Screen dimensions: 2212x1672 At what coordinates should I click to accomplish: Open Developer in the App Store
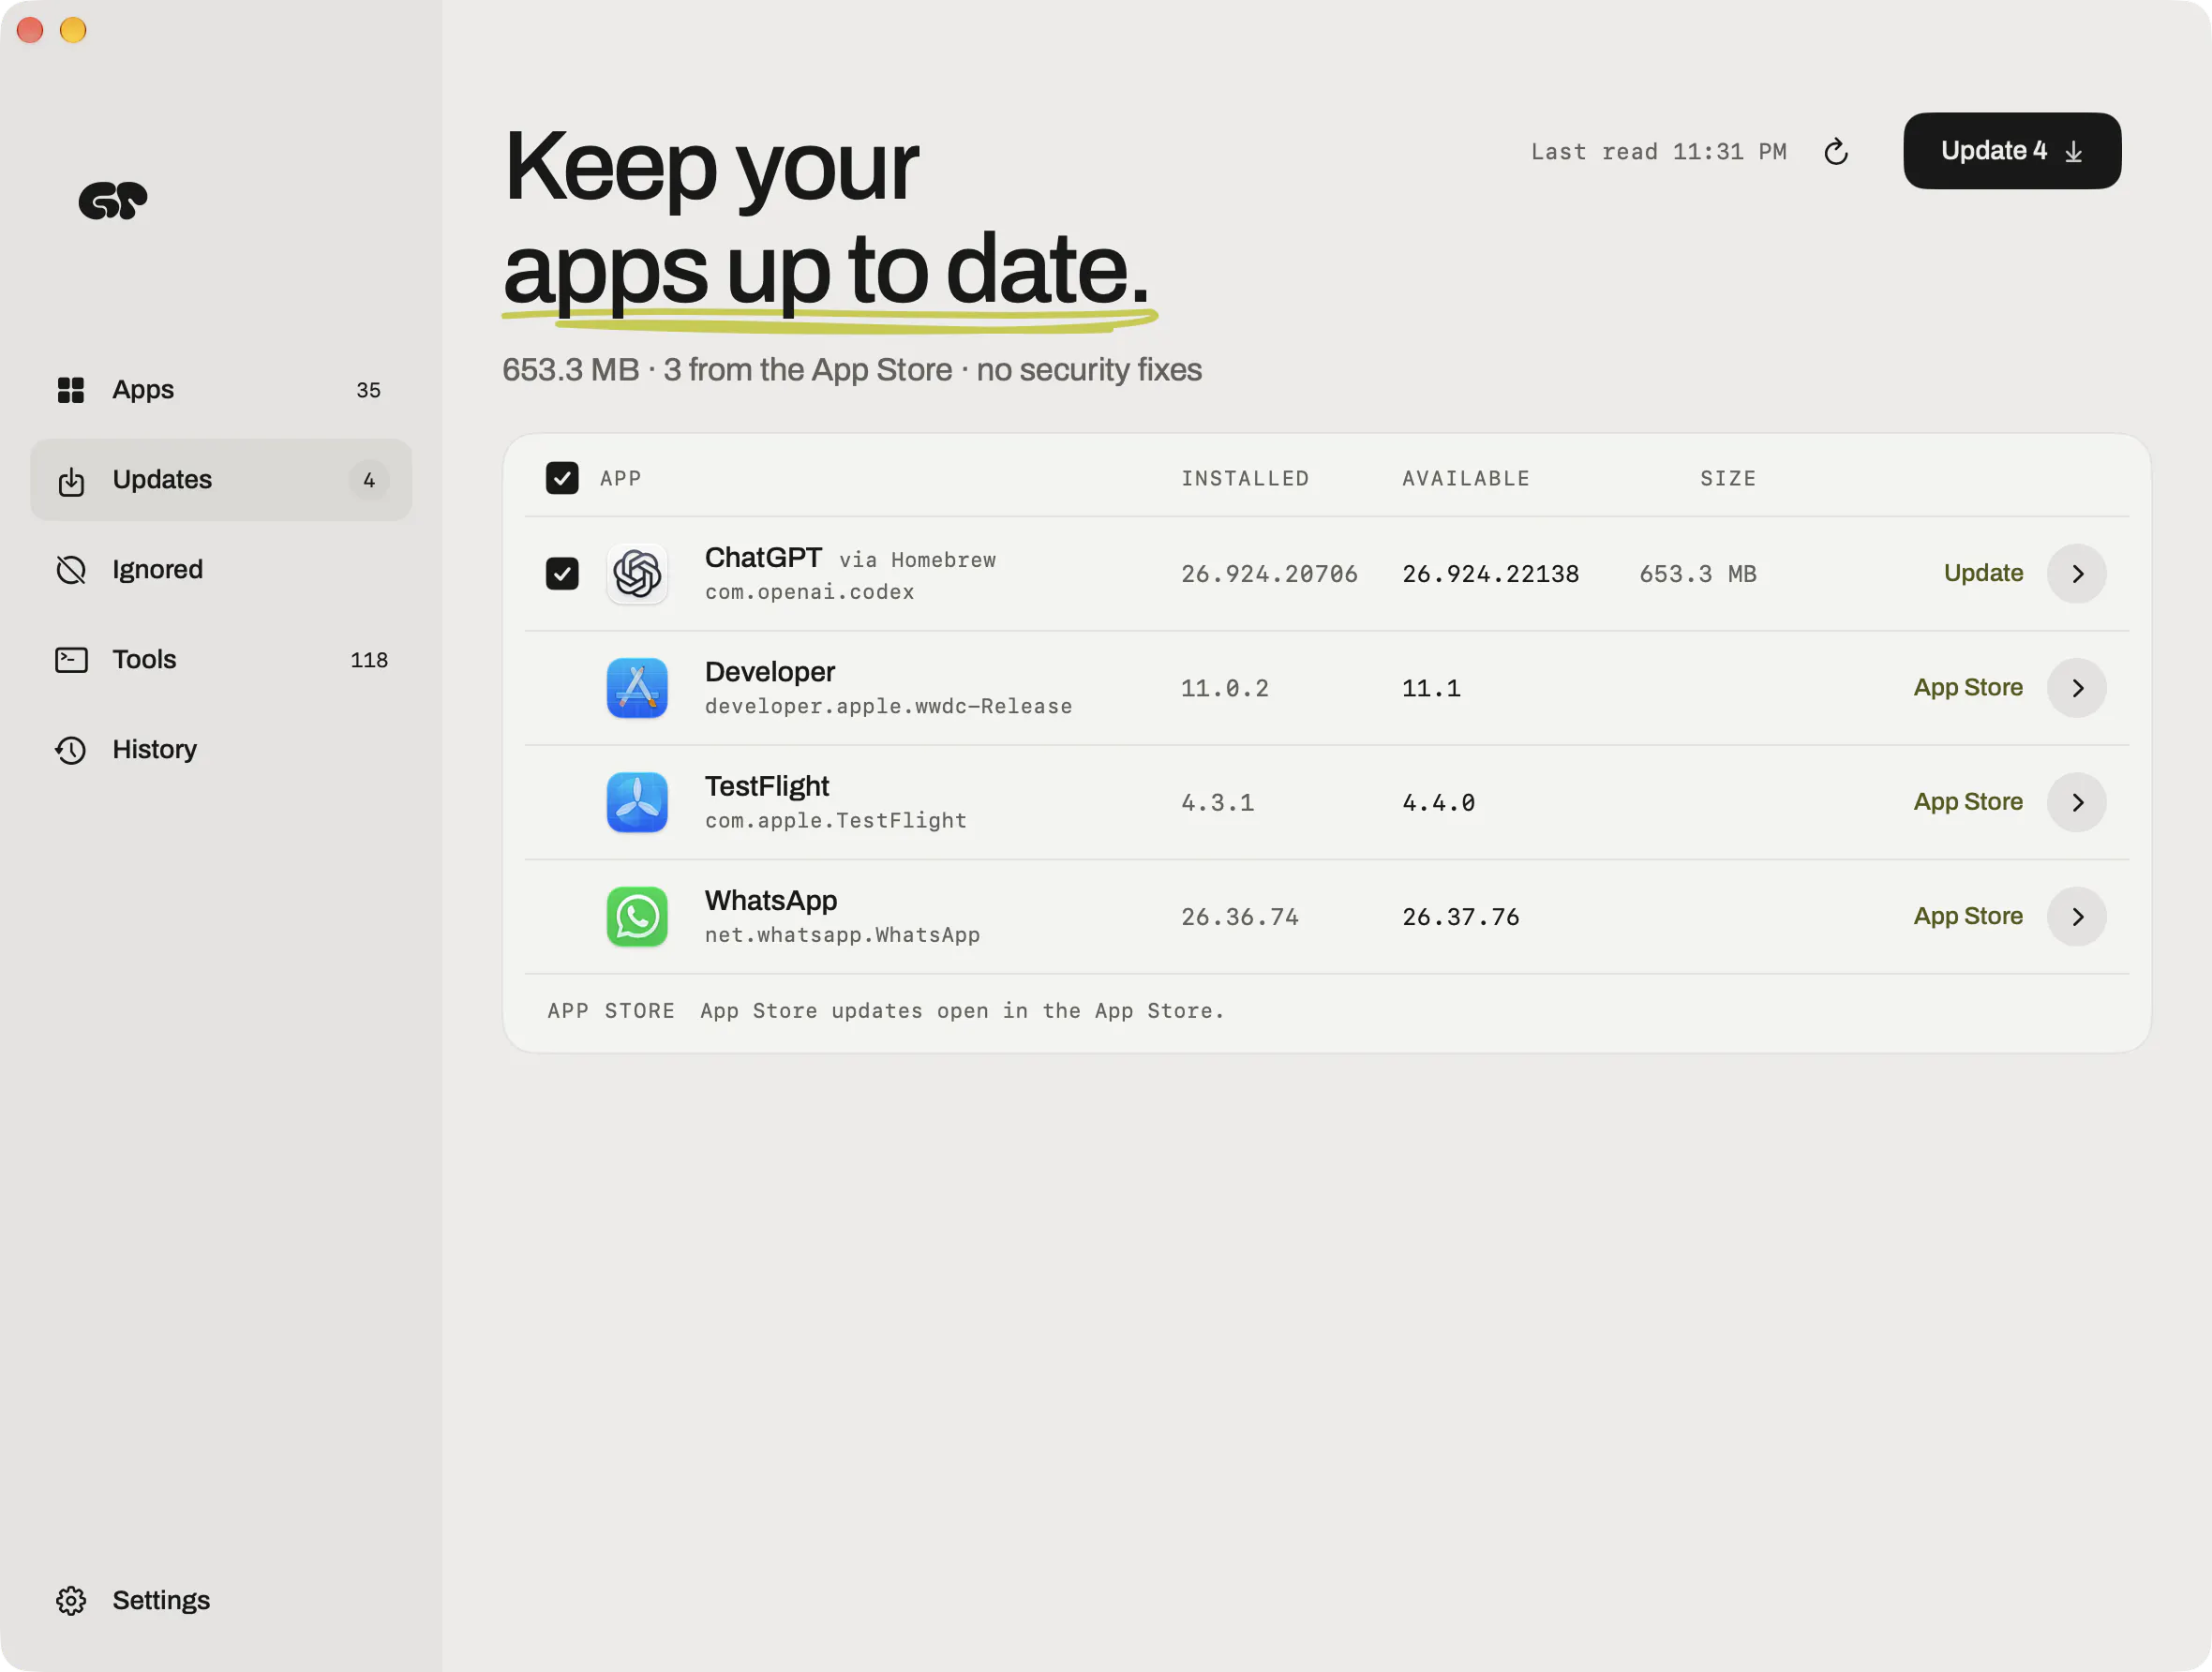(1968, 688)
